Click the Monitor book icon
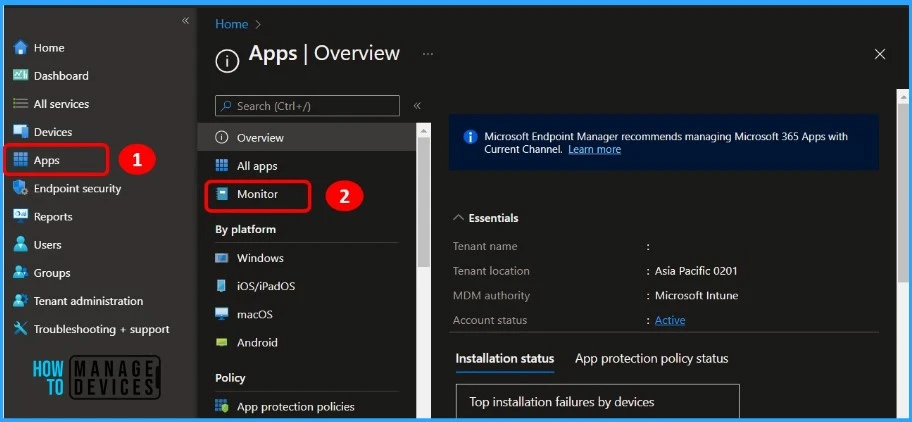Screen dimensions: 912x422 [222, 194]
